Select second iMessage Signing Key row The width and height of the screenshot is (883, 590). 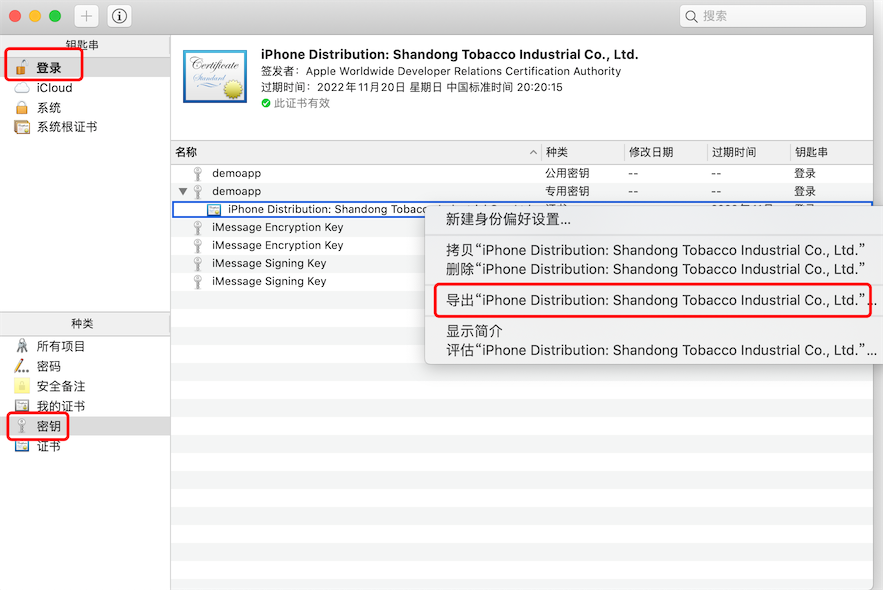pyautogui.click(x=298, y=281)
